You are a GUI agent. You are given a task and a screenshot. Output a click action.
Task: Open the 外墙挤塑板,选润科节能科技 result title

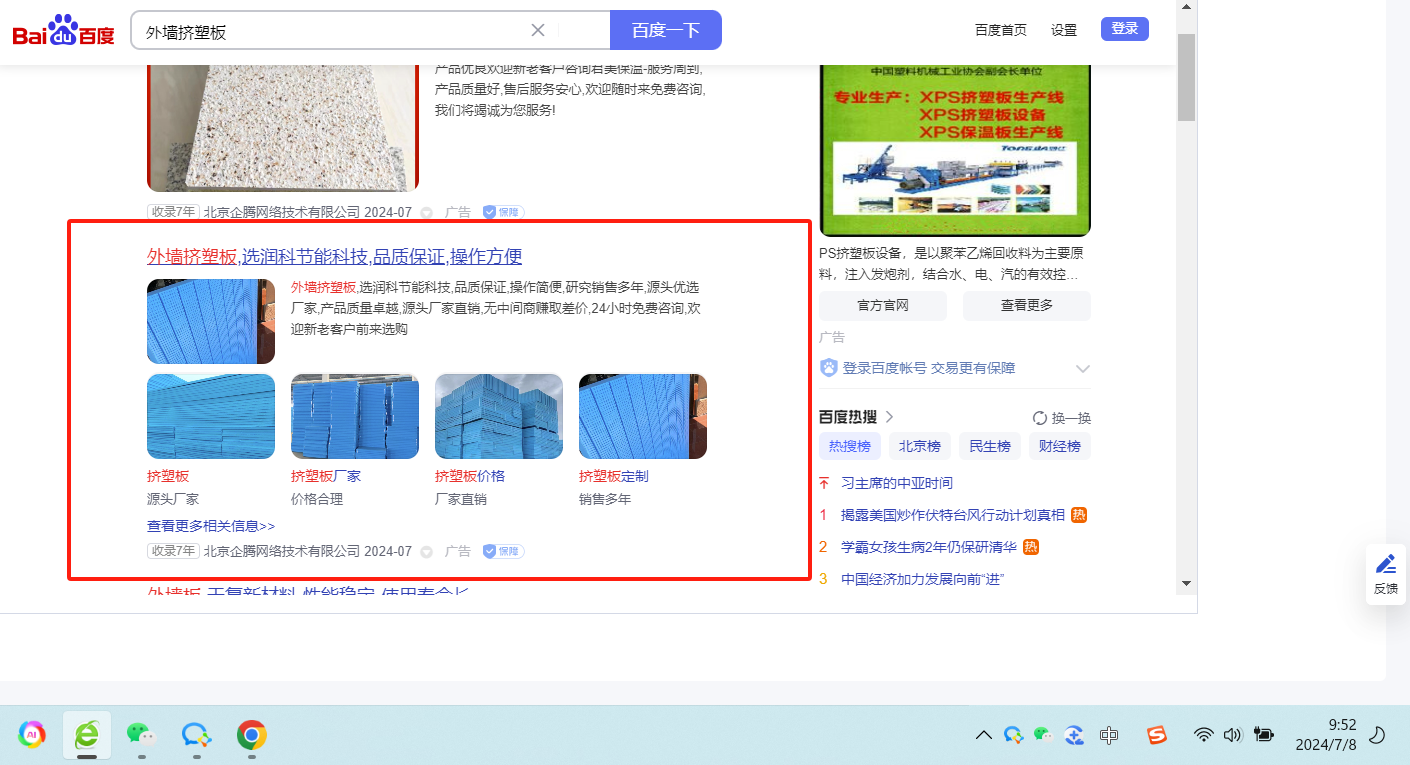pos(335,256)
